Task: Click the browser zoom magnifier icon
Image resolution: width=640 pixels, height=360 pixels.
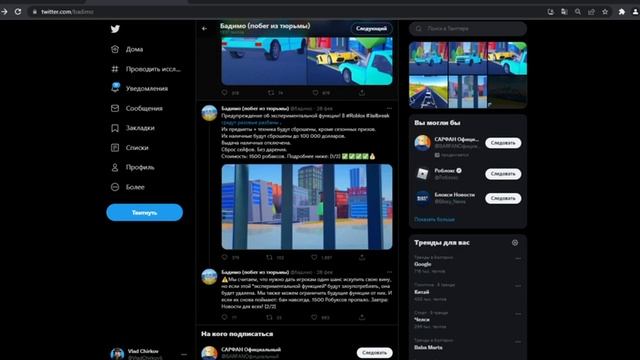Action: [578, 12]
